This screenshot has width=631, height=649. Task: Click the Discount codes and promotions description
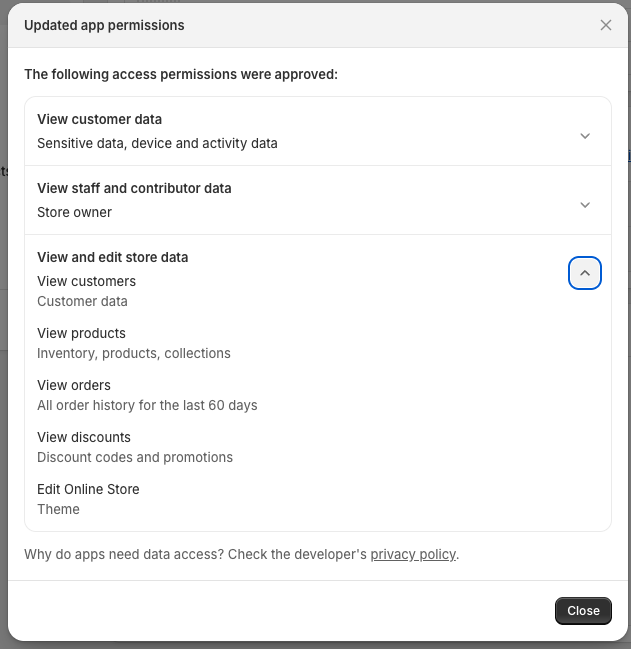[135, 457]
